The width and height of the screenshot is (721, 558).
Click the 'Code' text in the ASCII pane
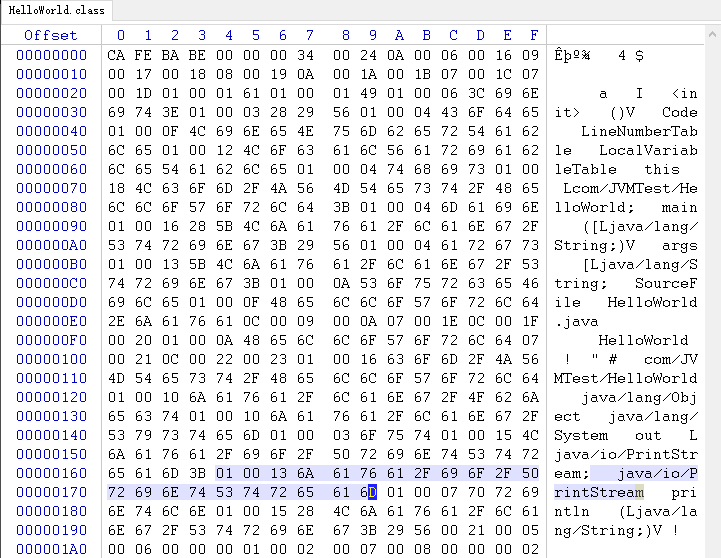coord(679,112)
